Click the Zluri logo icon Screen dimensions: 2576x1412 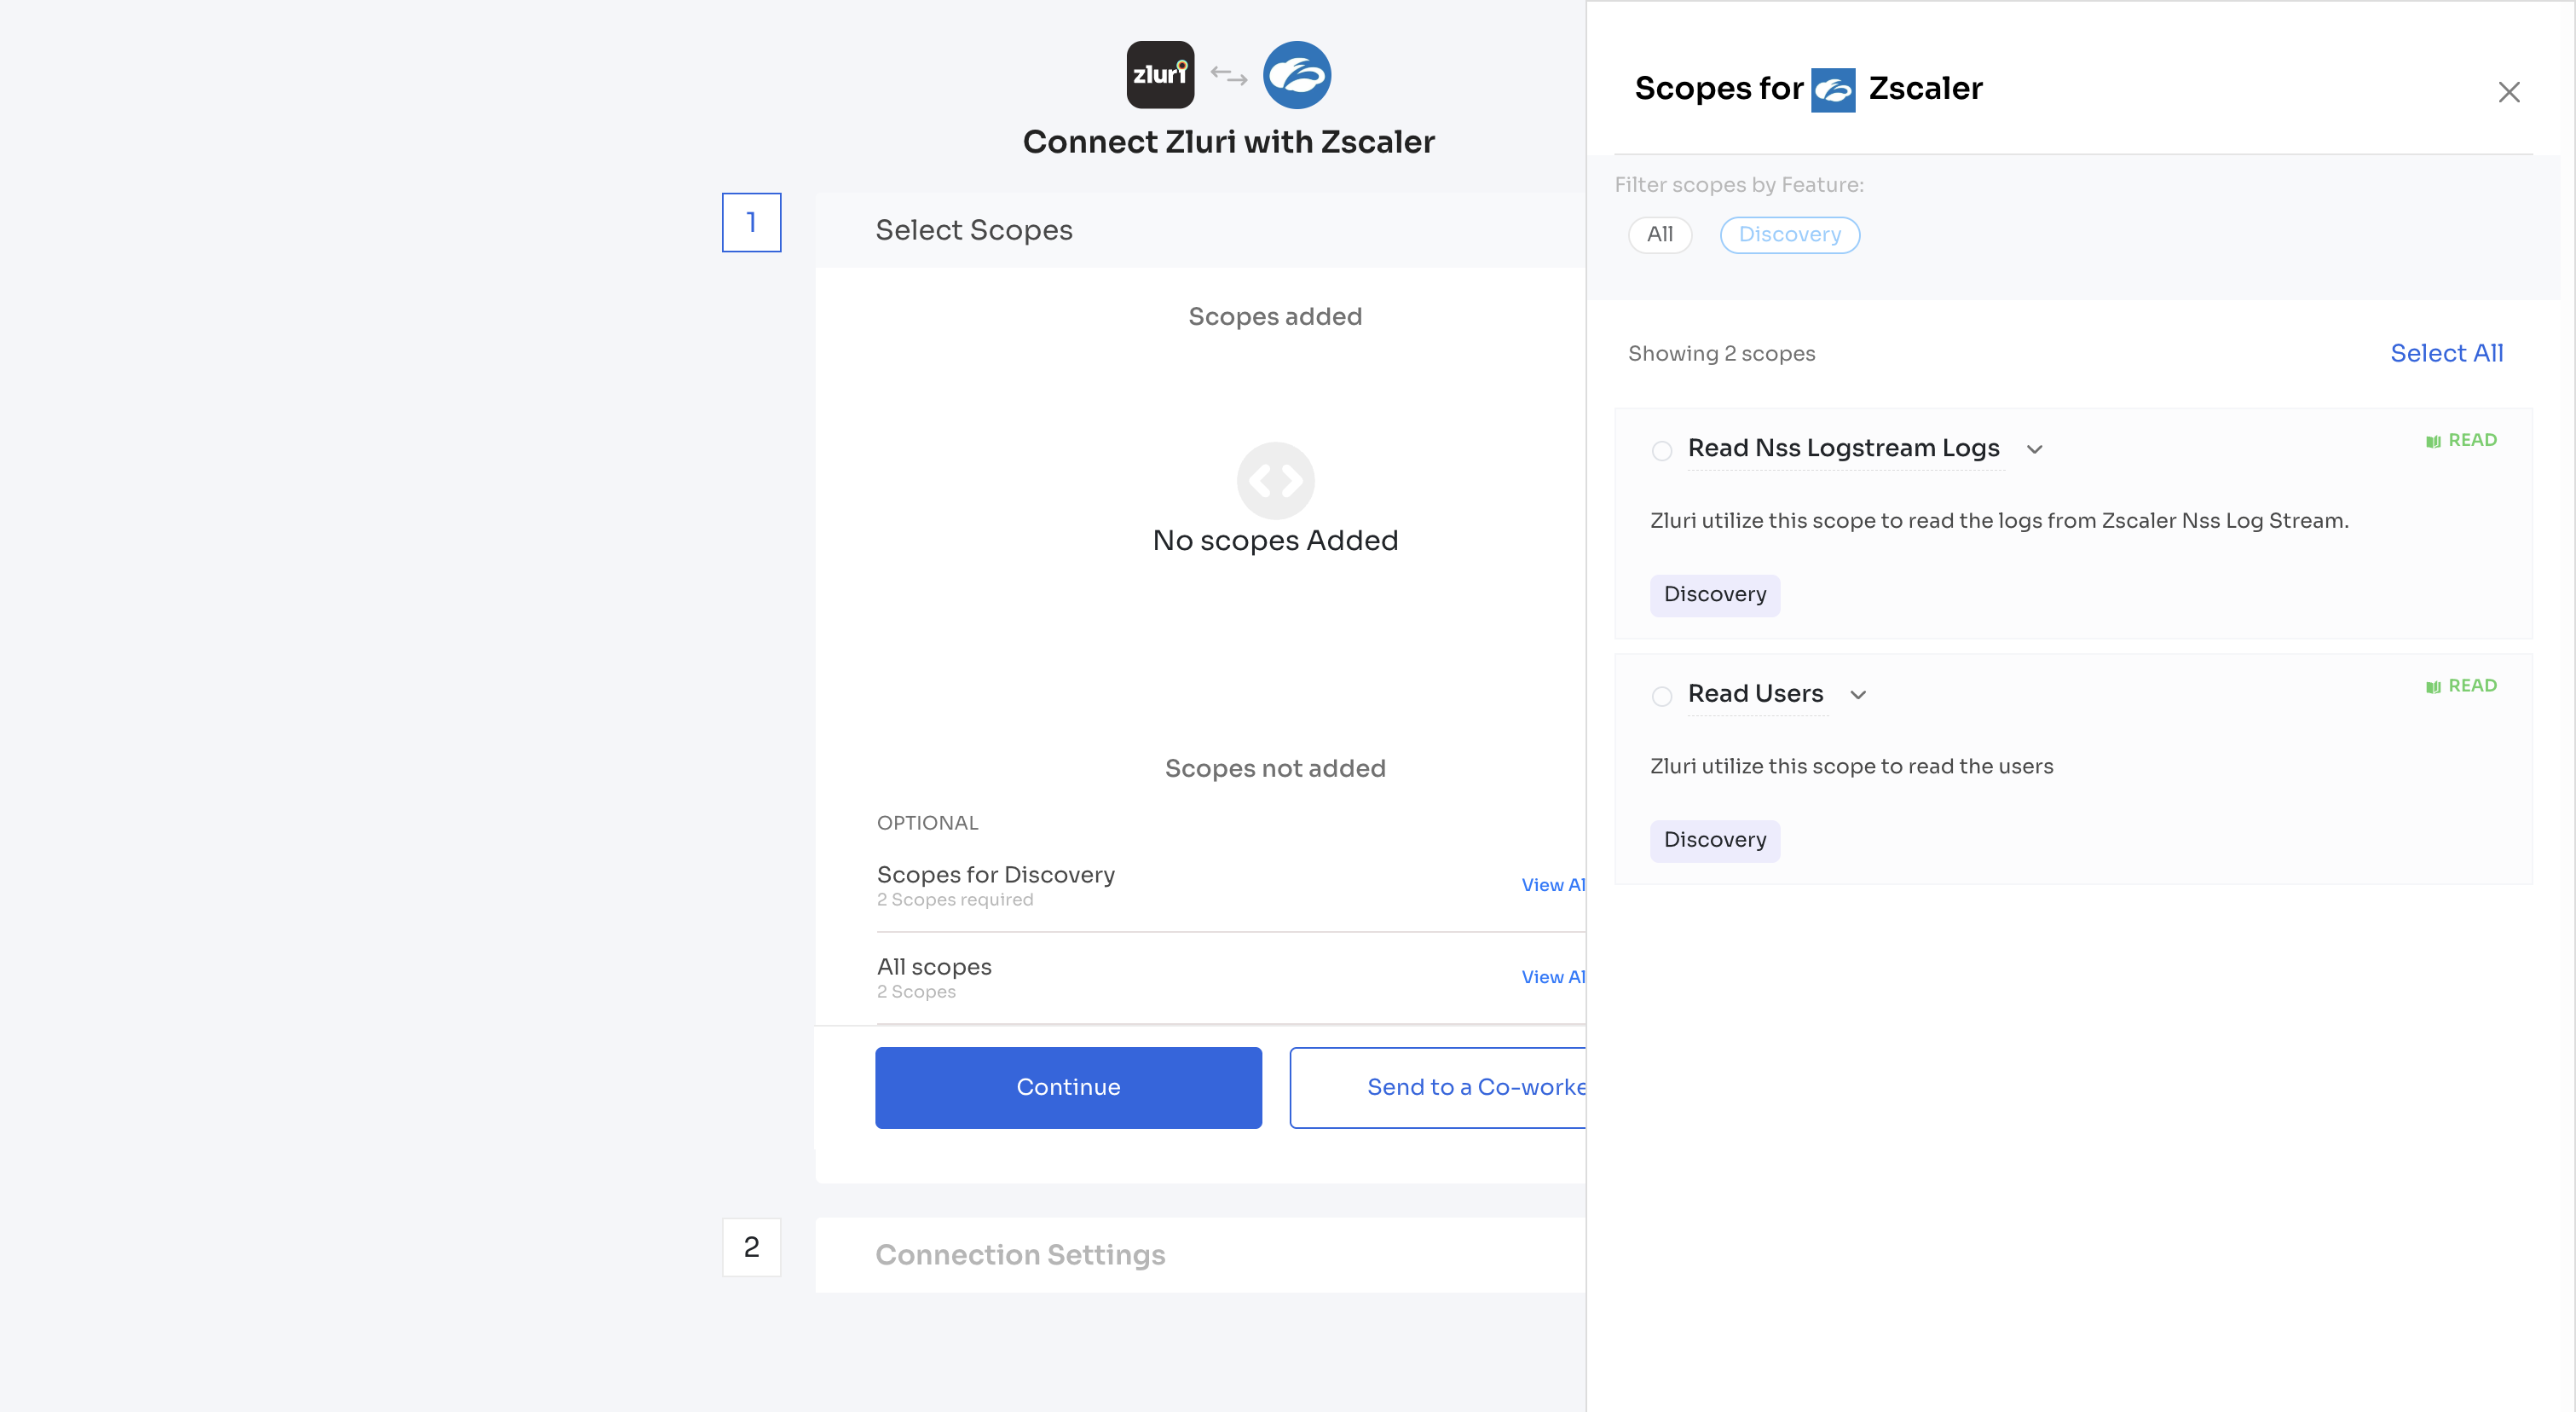(1160, 75)
